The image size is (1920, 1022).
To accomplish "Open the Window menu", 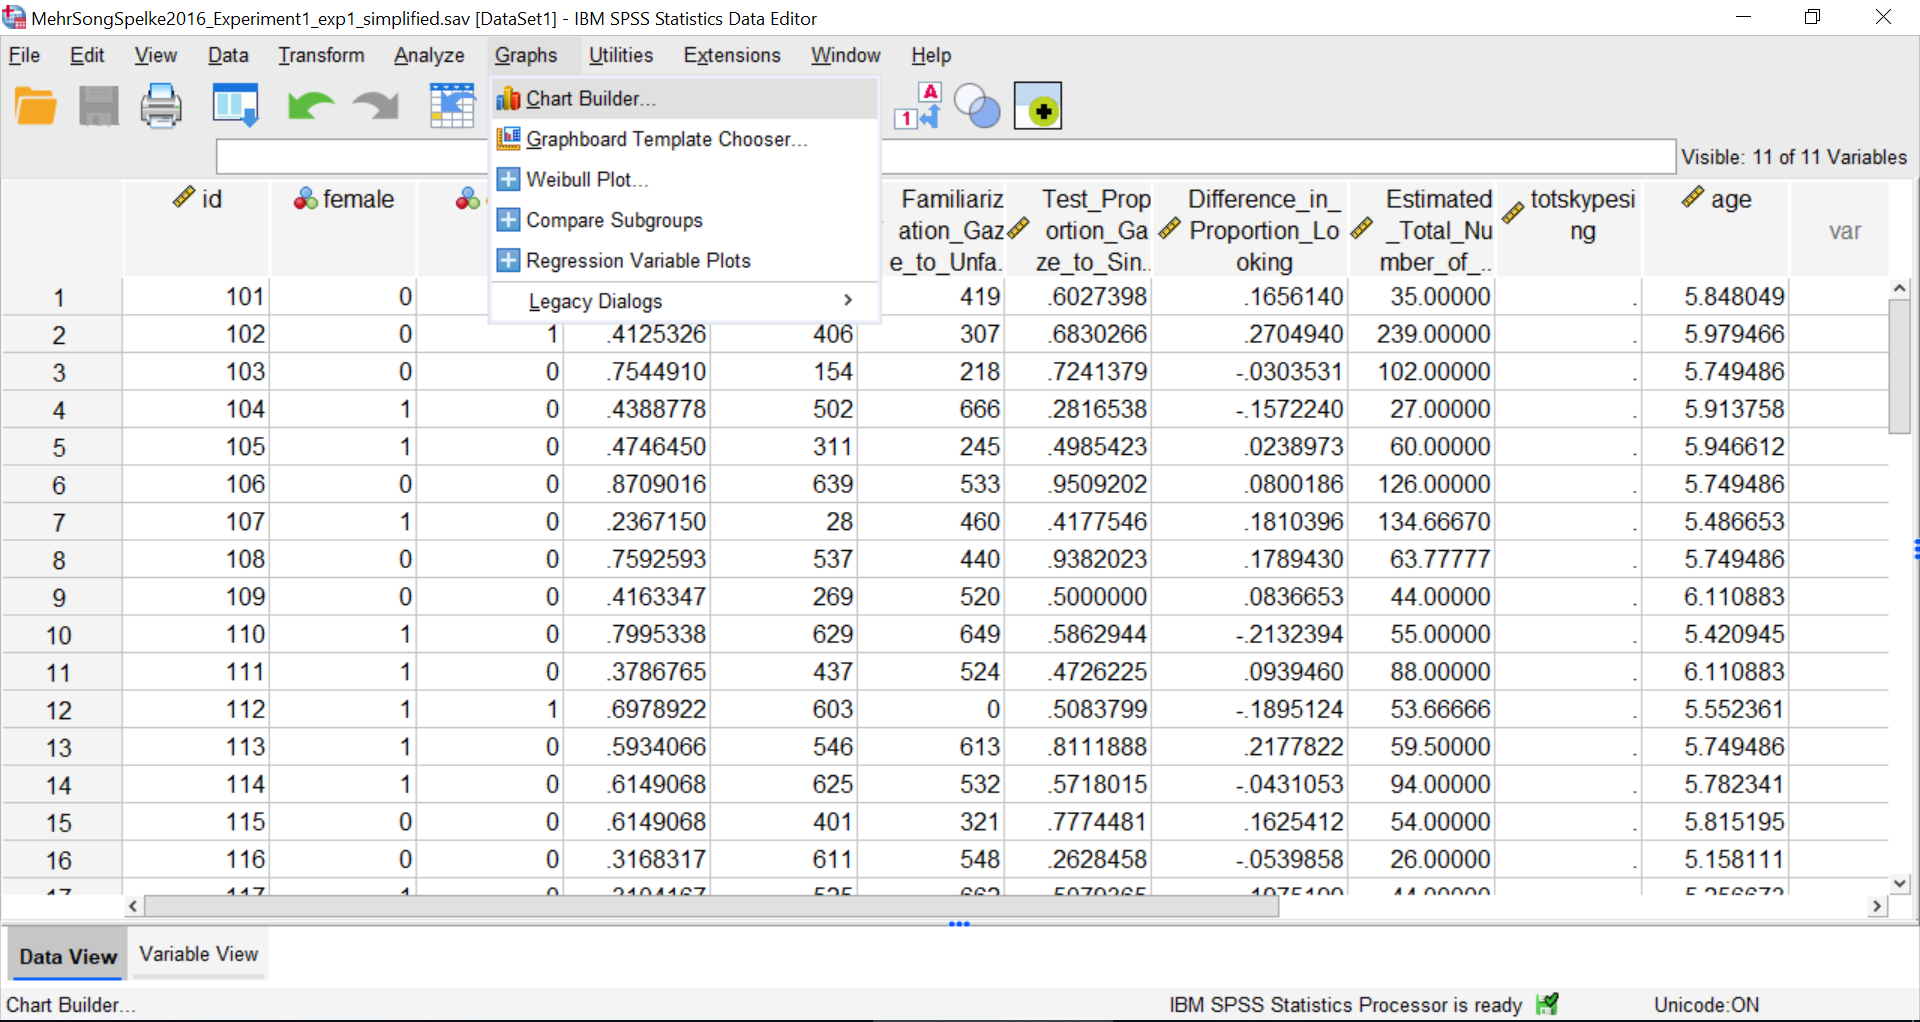I will pos(846,55).
